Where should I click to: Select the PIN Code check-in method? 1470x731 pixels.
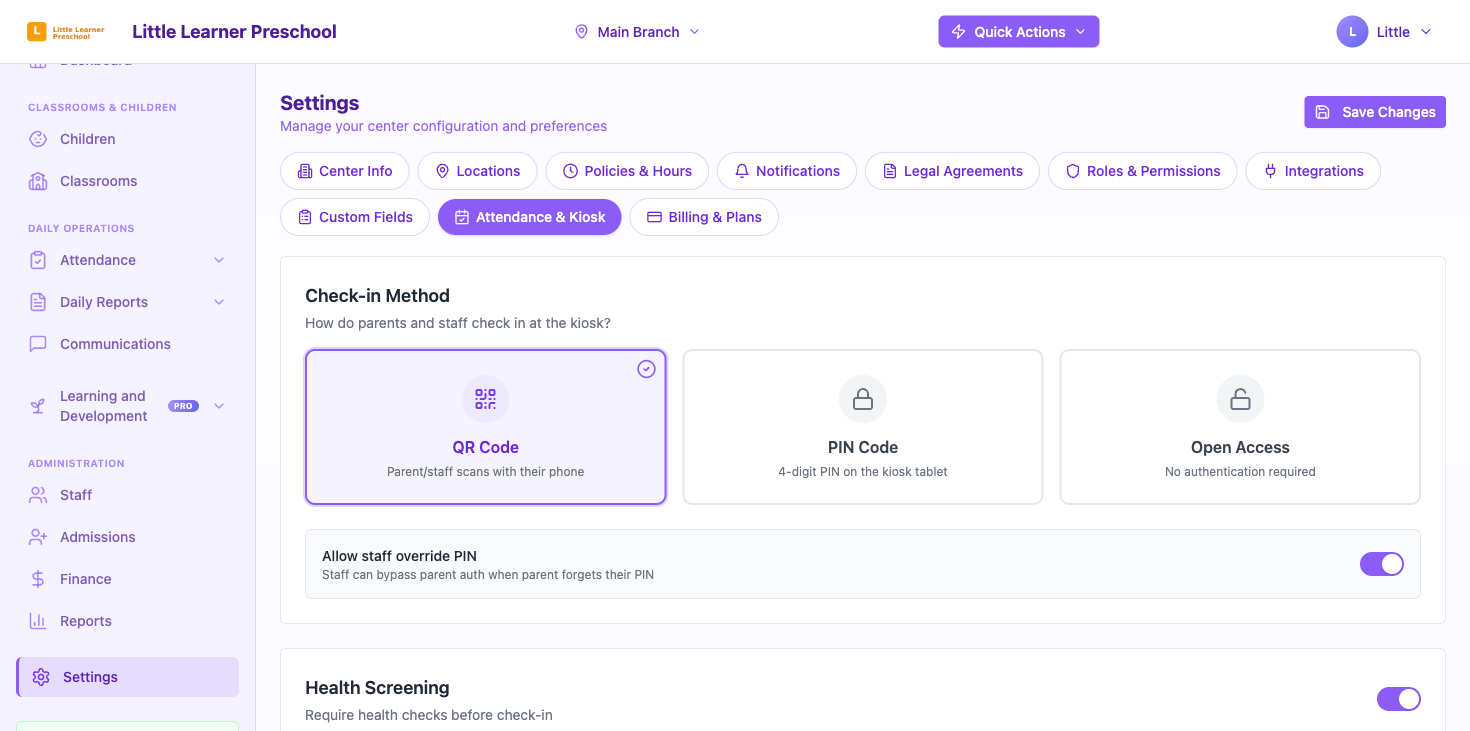click(863, 427)
